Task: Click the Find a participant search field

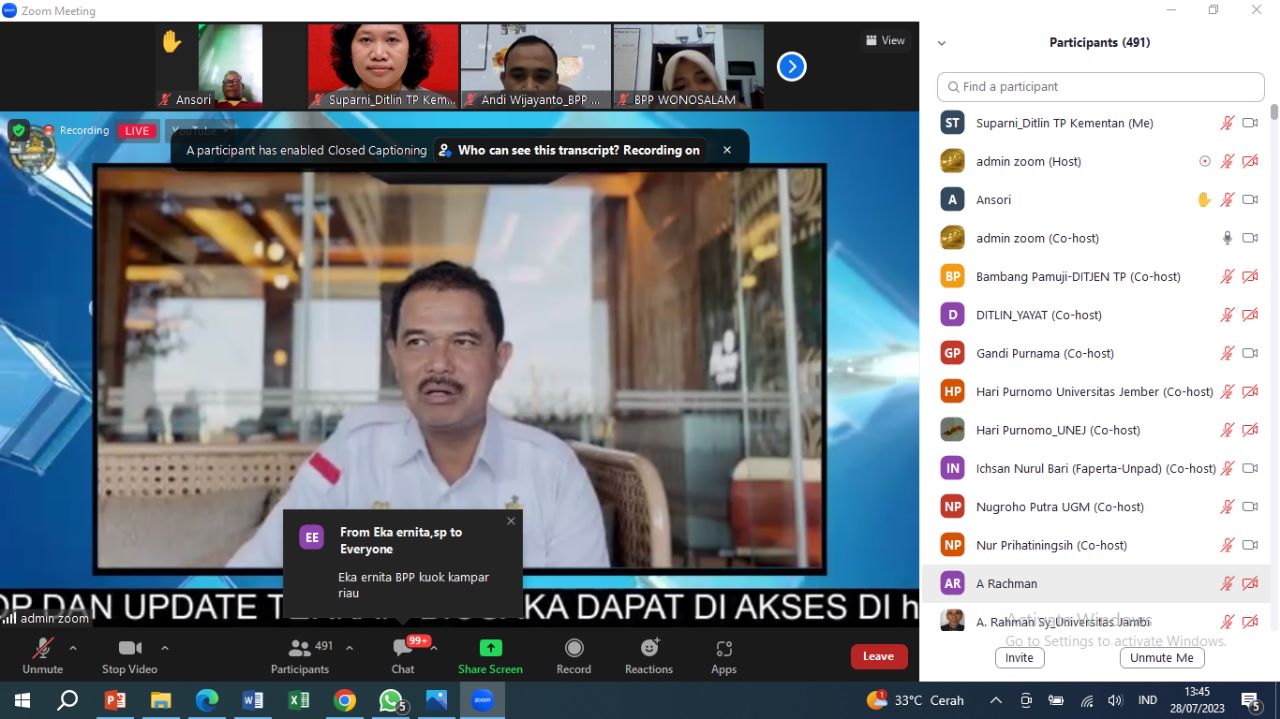Action: (1100, 87)
